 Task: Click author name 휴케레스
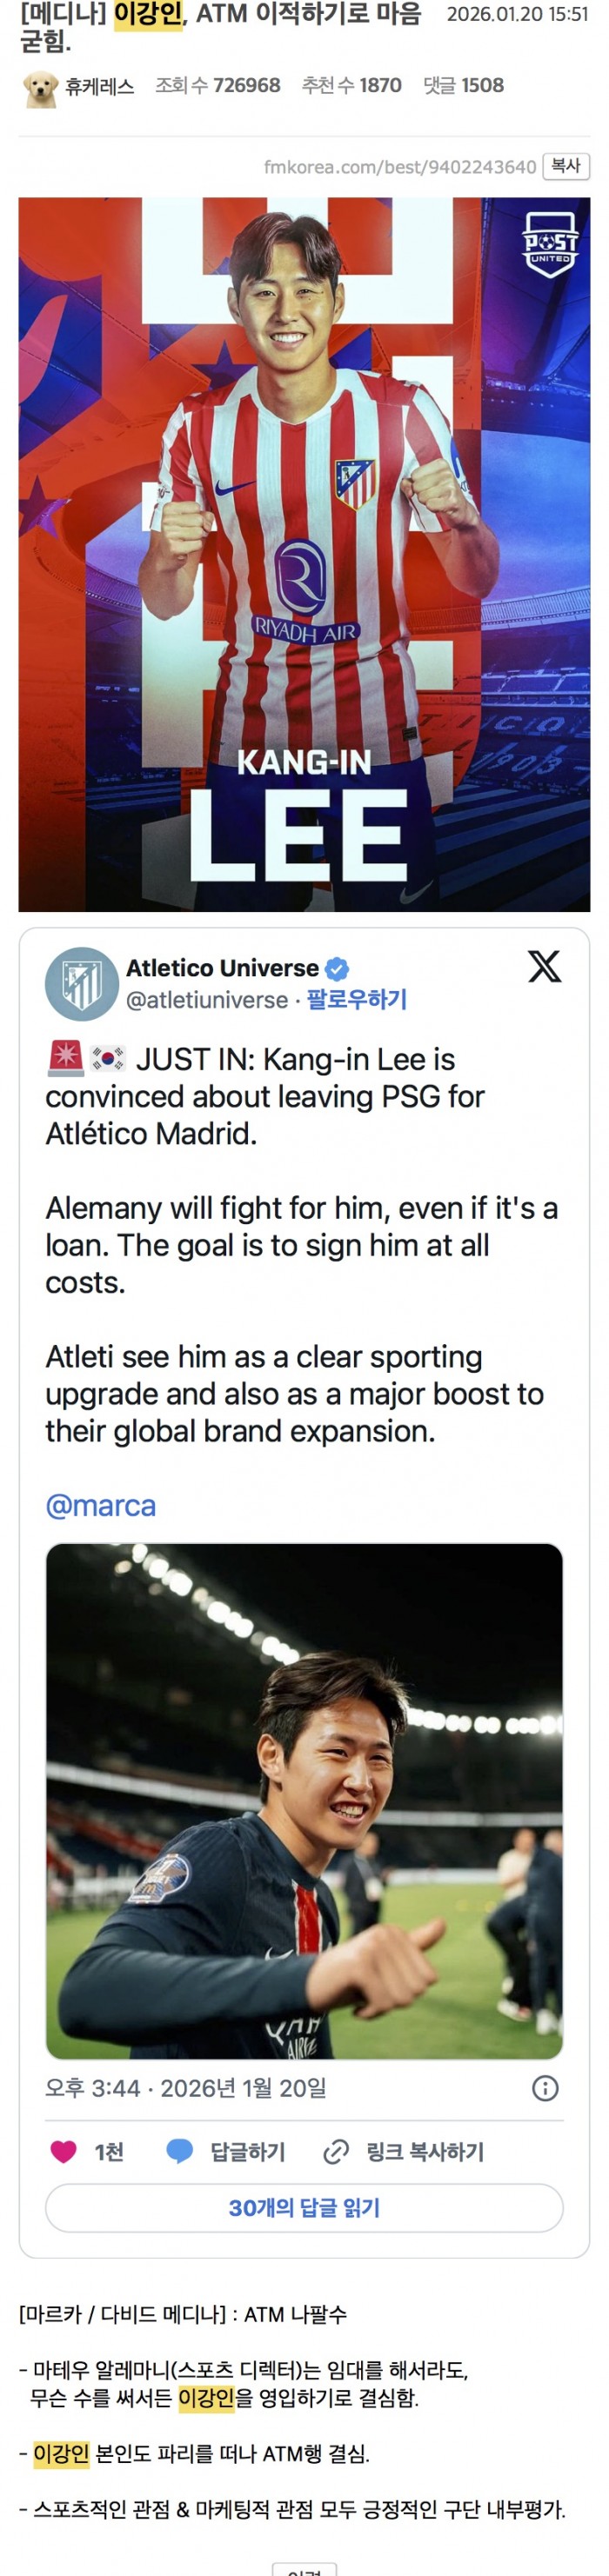point(100,87)
